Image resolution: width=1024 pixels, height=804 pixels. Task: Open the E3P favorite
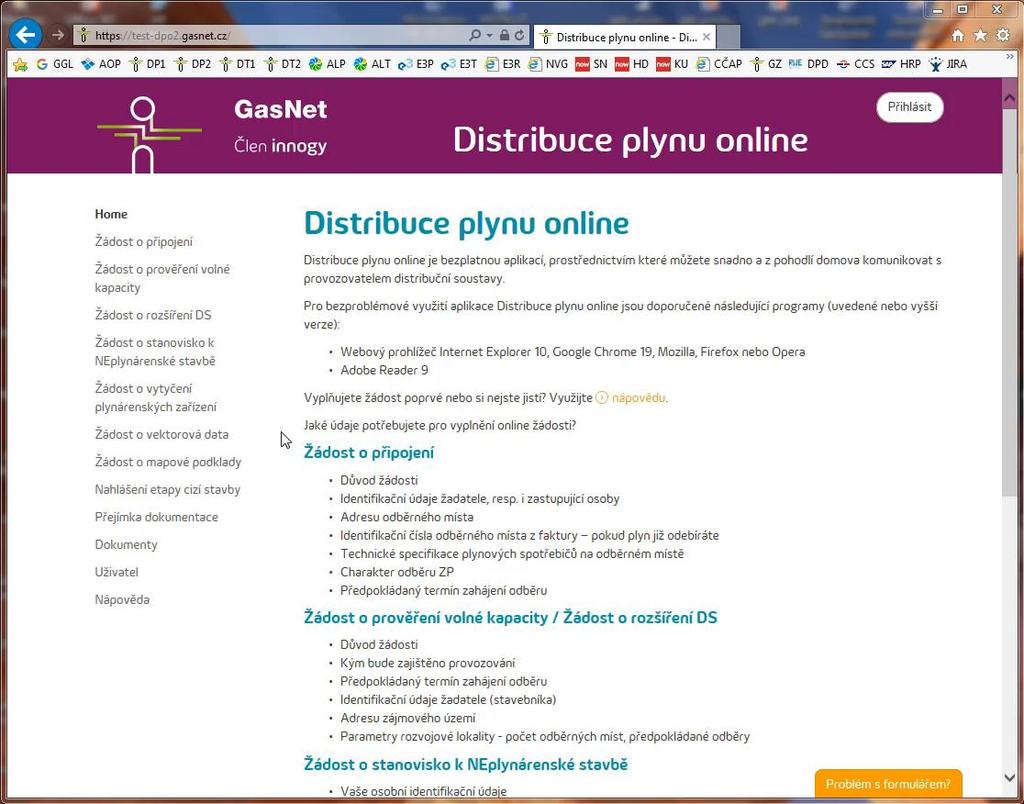coord(416,64)
